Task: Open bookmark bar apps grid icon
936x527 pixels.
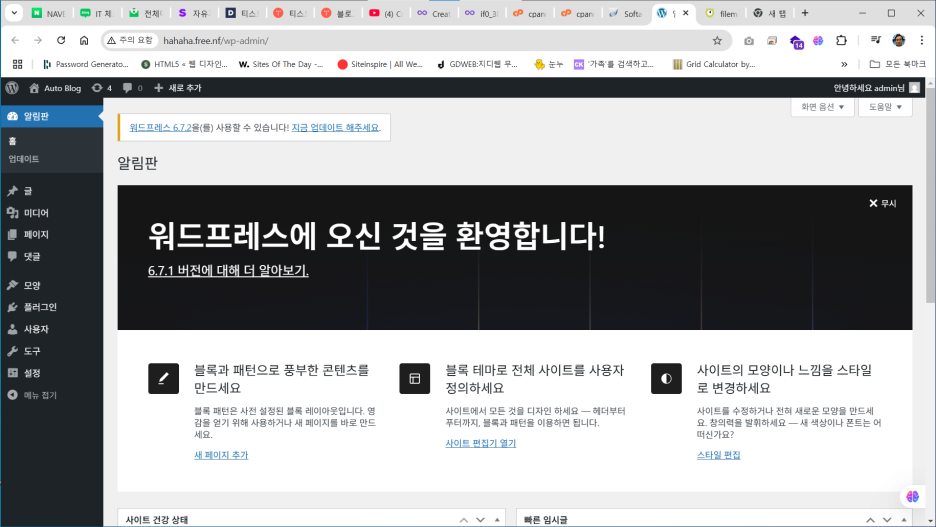Action: (17, 64)
